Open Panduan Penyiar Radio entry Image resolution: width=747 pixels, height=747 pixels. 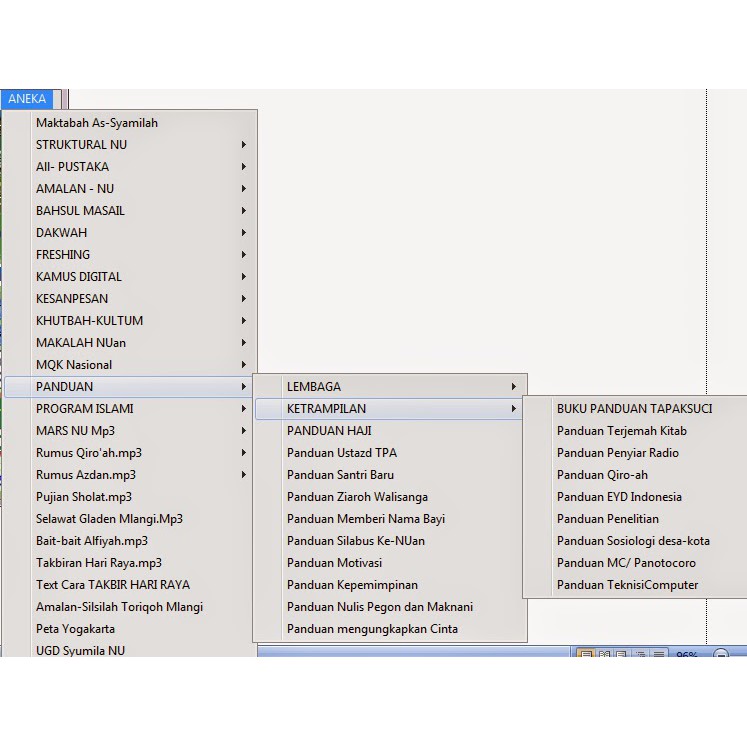tap(617, 453)
